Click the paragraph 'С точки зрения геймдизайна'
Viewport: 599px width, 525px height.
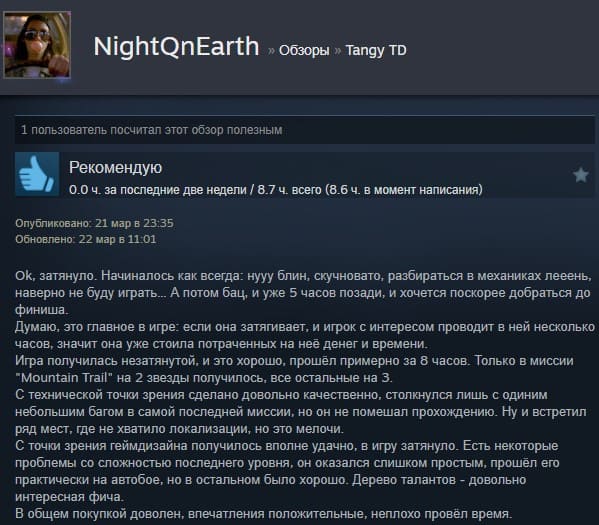point(287,471)
